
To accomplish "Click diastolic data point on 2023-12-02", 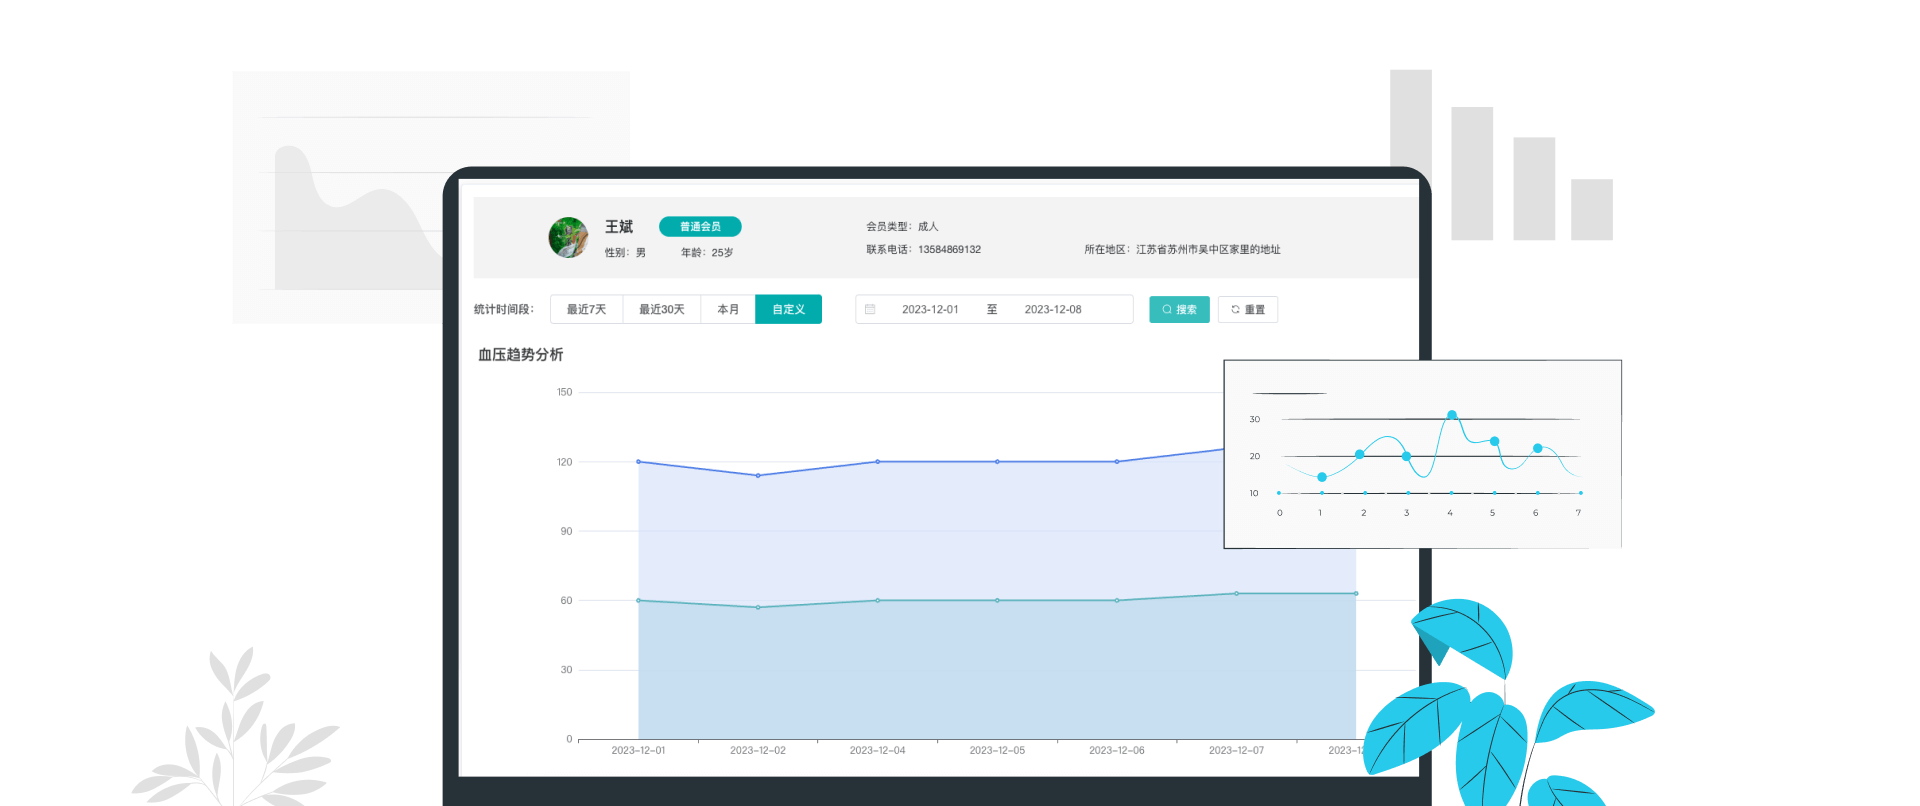I will coord(758,607).
